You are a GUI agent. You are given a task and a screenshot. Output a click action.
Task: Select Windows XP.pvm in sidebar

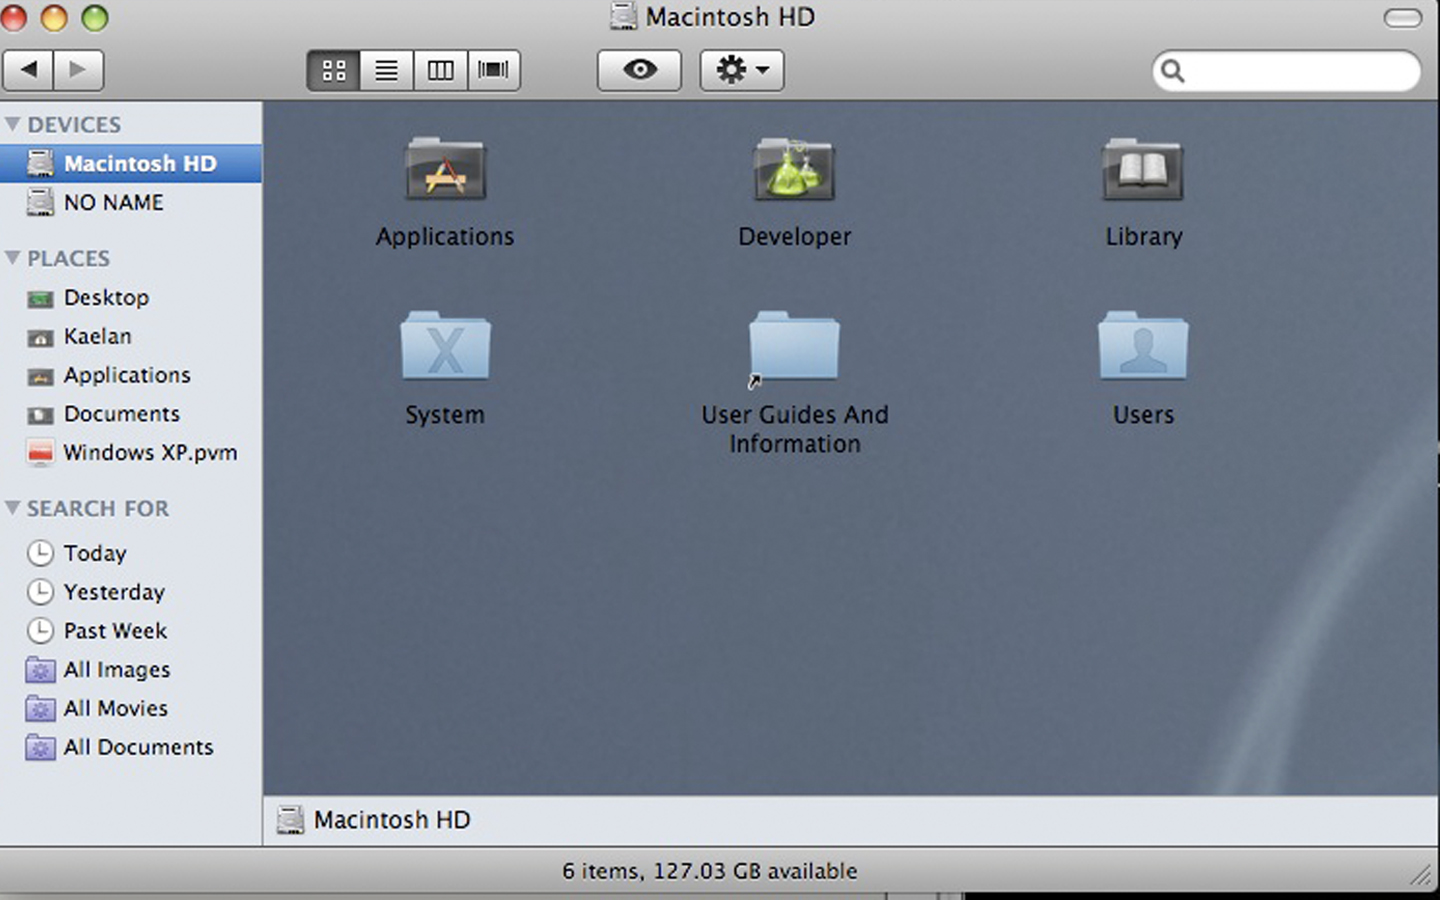(131, 453)
